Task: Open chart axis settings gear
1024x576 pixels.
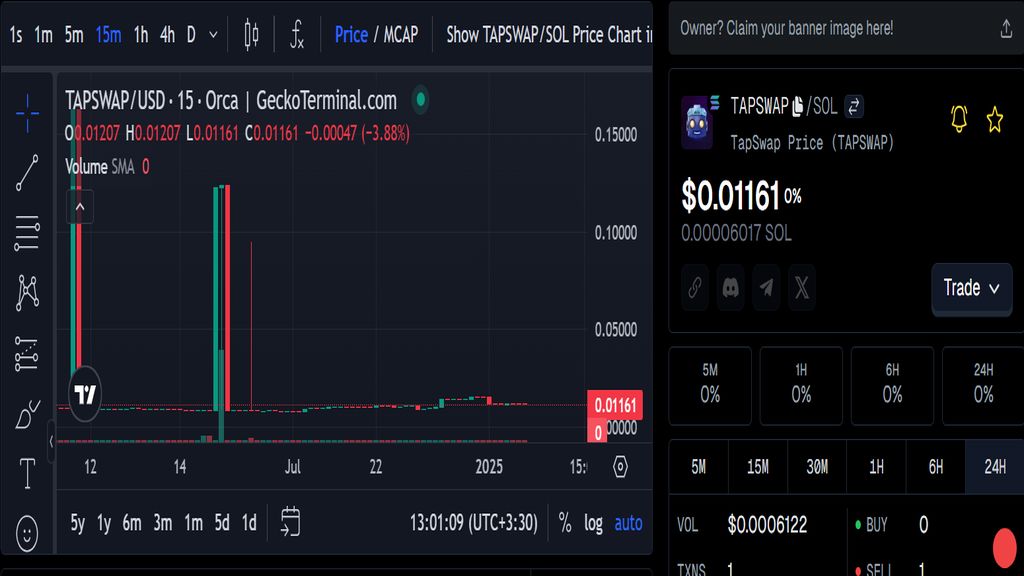Action: click(620, 466)
